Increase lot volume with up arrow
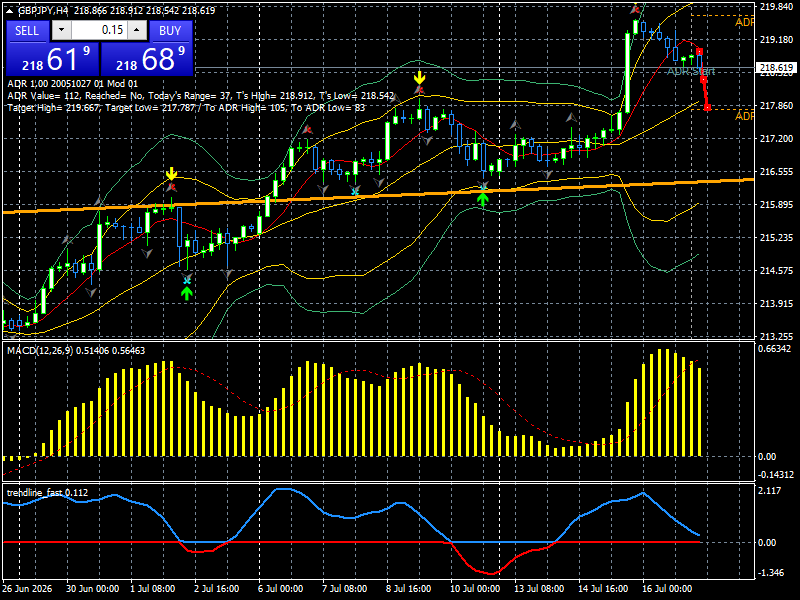 click(x=137, y=30)
